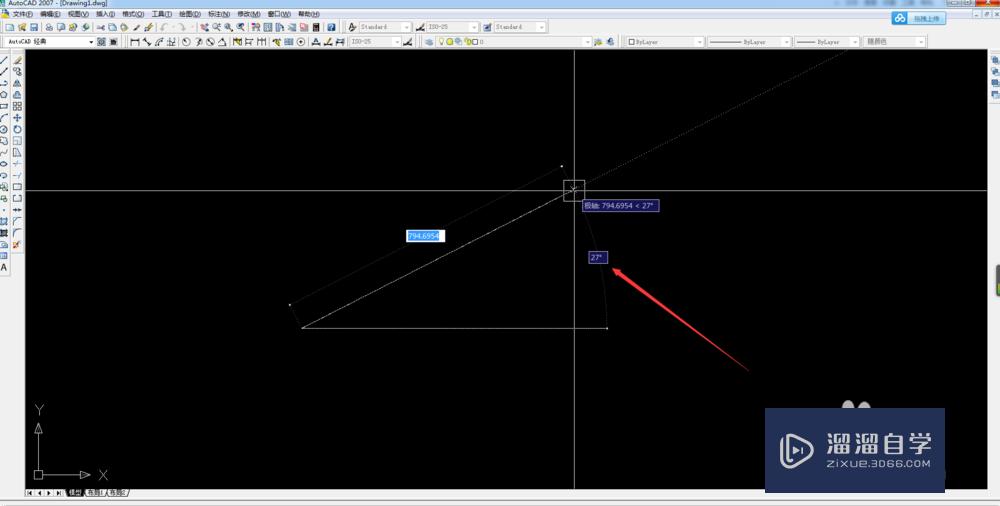Select the Erase modify tool

[17, 59]
